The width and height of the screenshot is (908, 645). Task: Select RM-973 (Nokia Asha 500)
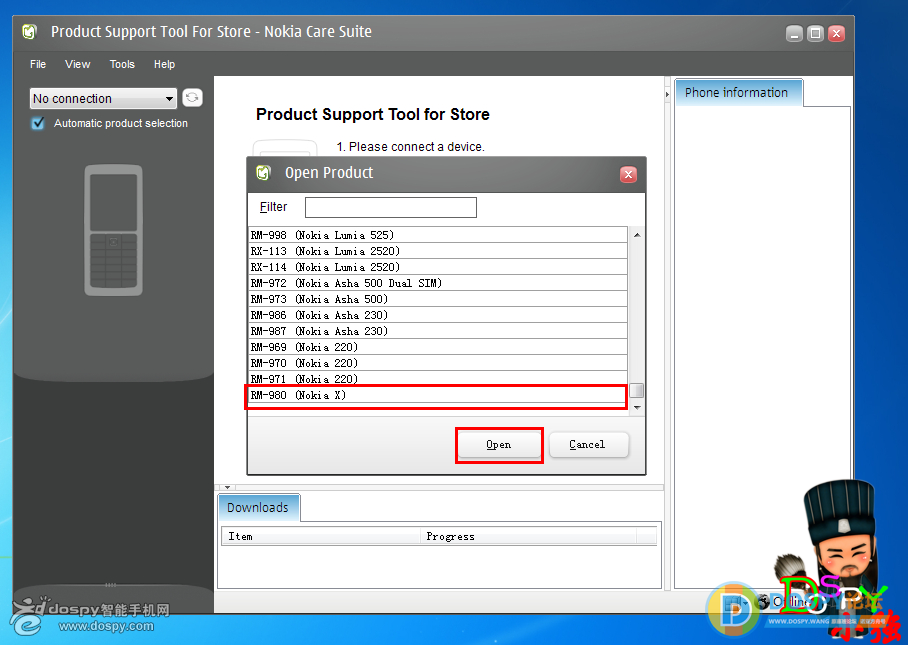coord(438,299)
